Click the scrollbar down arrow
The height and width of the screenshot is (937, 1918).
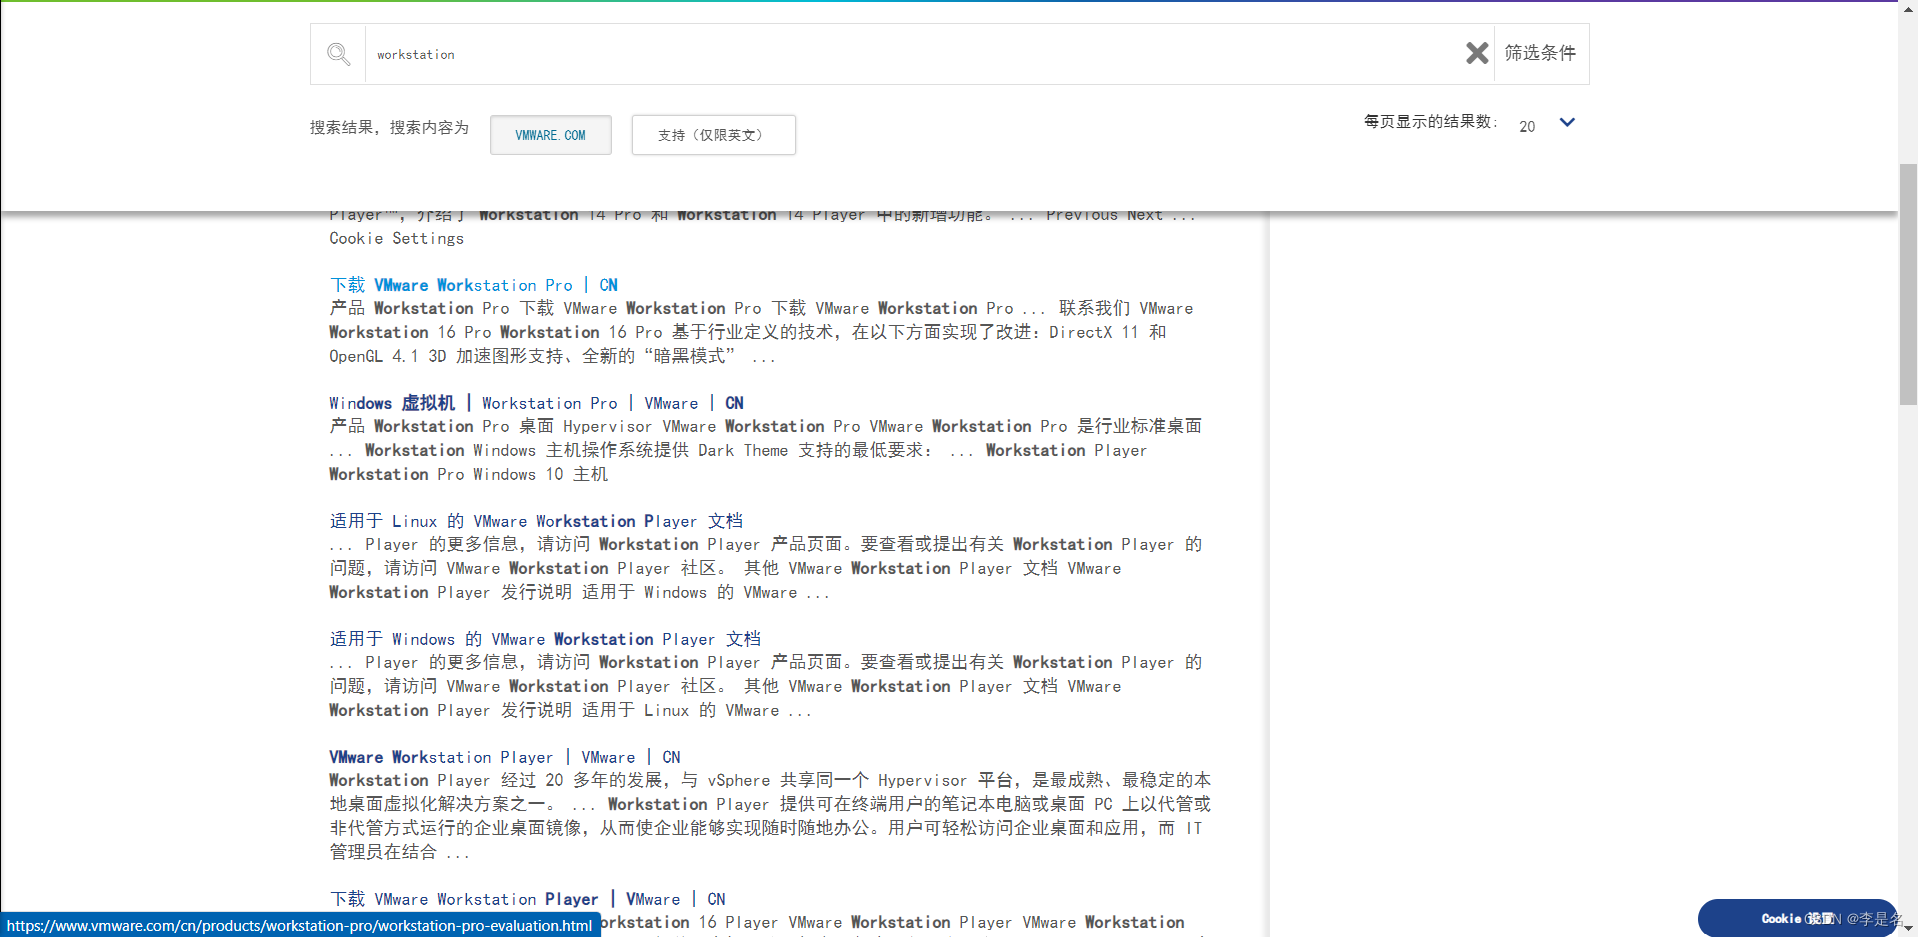tap(1908, 928)
